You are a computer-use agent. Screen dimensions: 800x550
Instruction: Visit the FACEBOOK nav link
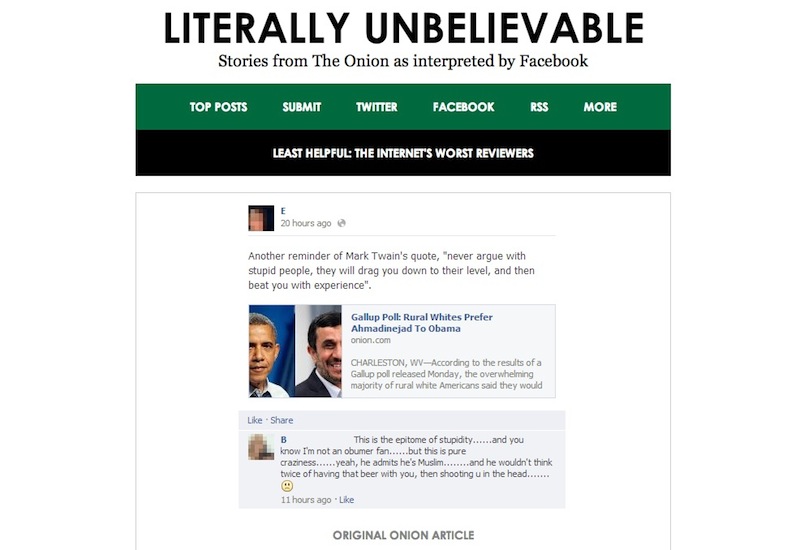pos(463,107)
